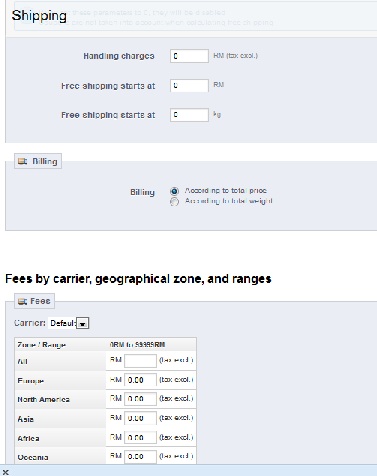The image size is (377, 476).
Task: Select billing according to total weight
Action: pyautogui.click(x=174, y=202)
